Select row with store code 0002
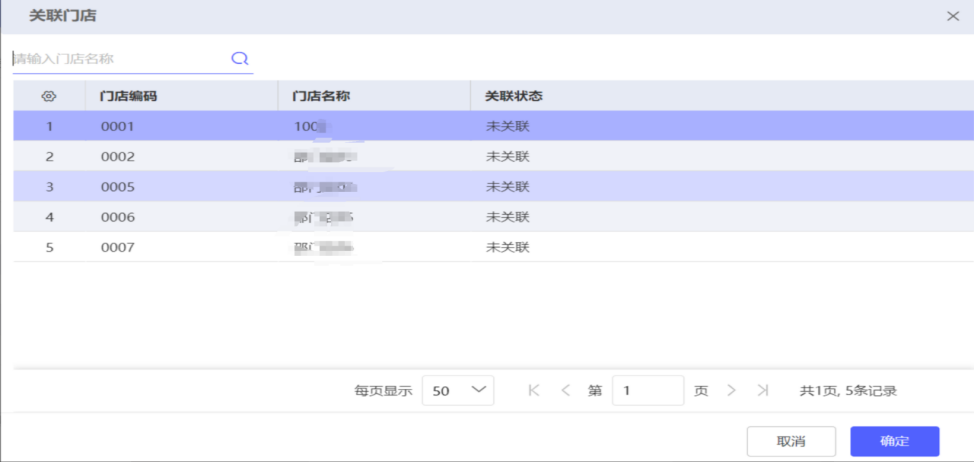This screenshot has width=974, height=463. (117, 157)
